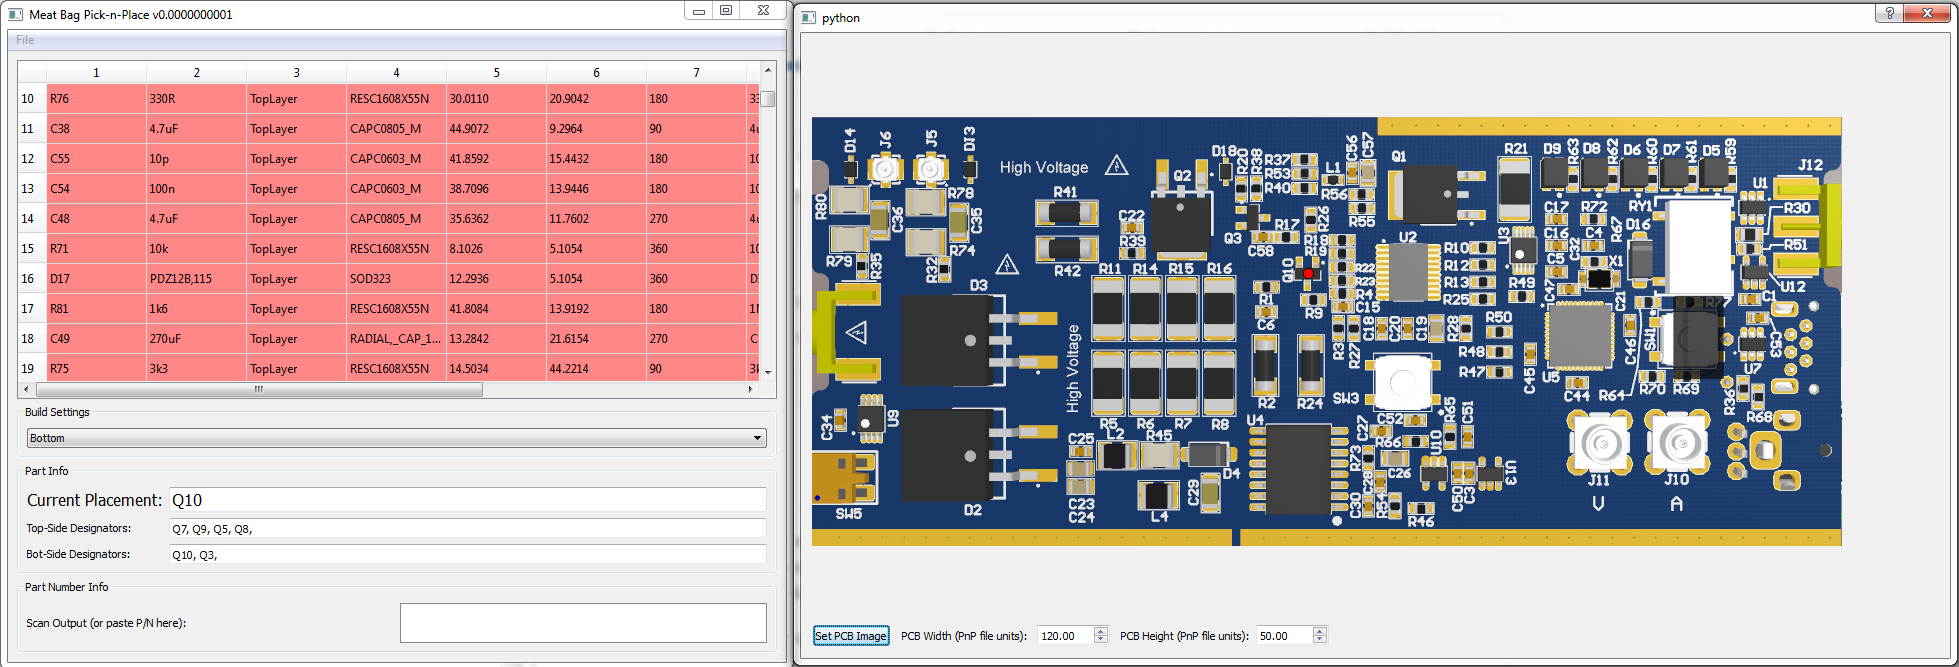Click the 13.9446 coordinate cell
1959x667 pixels.
596,189
